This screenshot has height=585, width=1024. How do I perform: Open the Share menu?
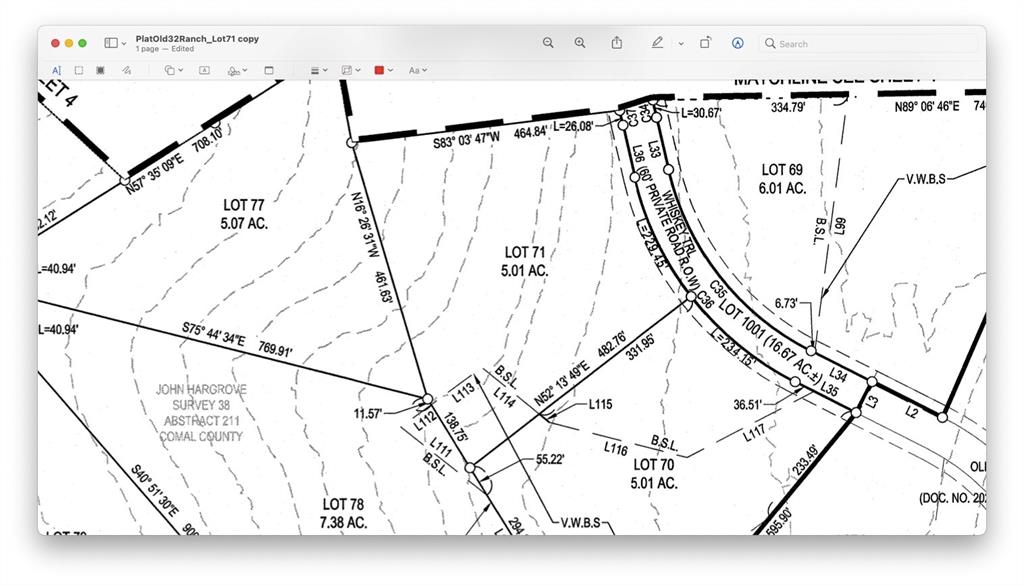pyautogui.click(x=617, y=43)
